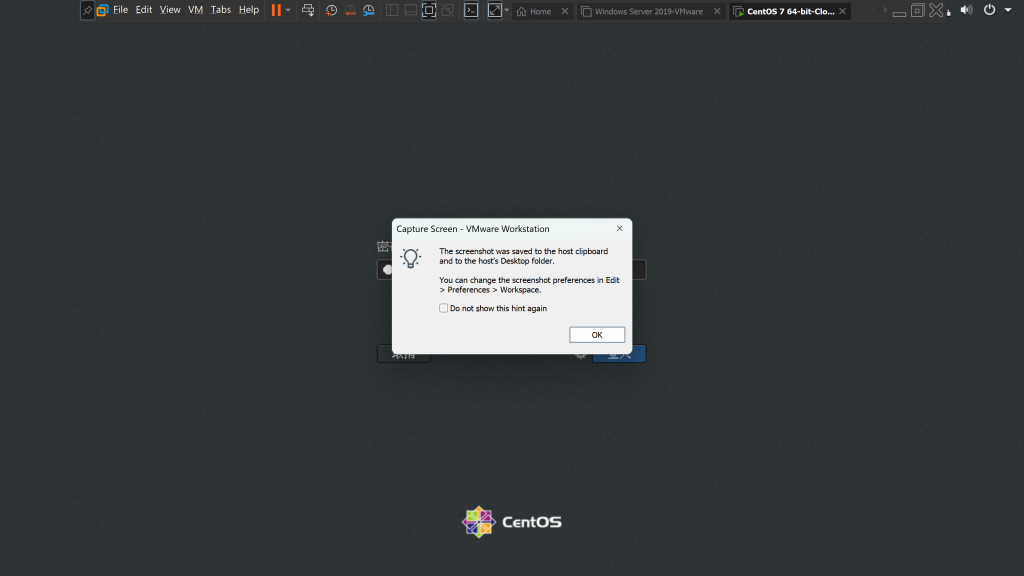The image size is (1024, 576).
Task: Expand the stretch guest dropdown arrow
Action: pyautogui.click(x=507, y=10)
